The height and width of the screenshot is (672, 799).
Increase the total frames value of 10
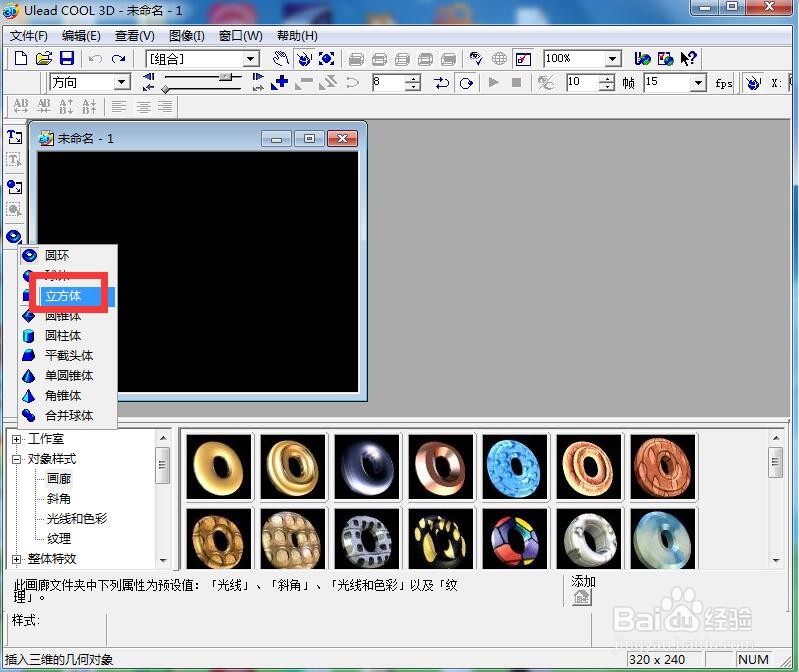click(606, 78)
